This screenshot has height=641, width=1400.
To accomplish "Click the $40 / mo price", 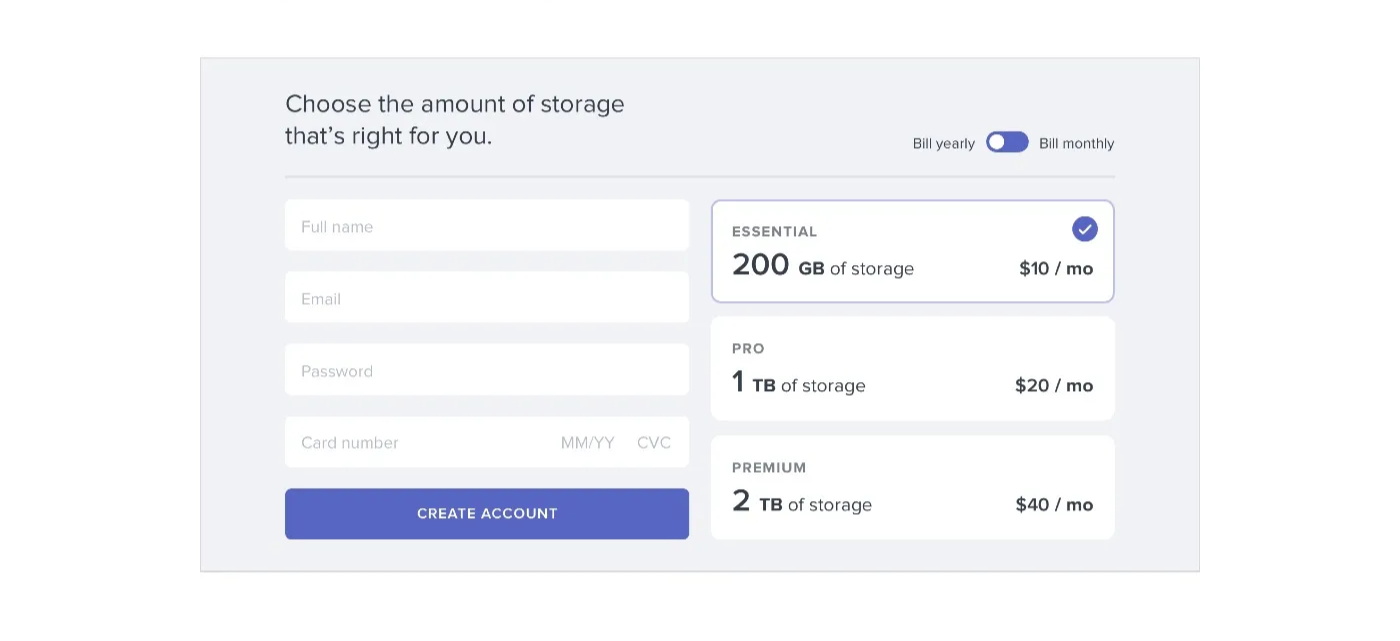I will coord(1053,505).
